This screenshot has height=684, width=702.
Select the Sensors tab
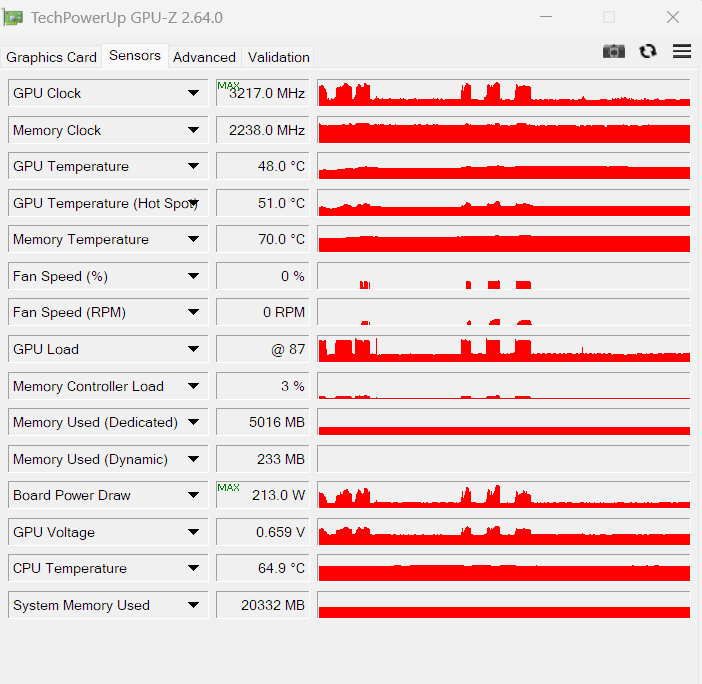tap(135, 56)
